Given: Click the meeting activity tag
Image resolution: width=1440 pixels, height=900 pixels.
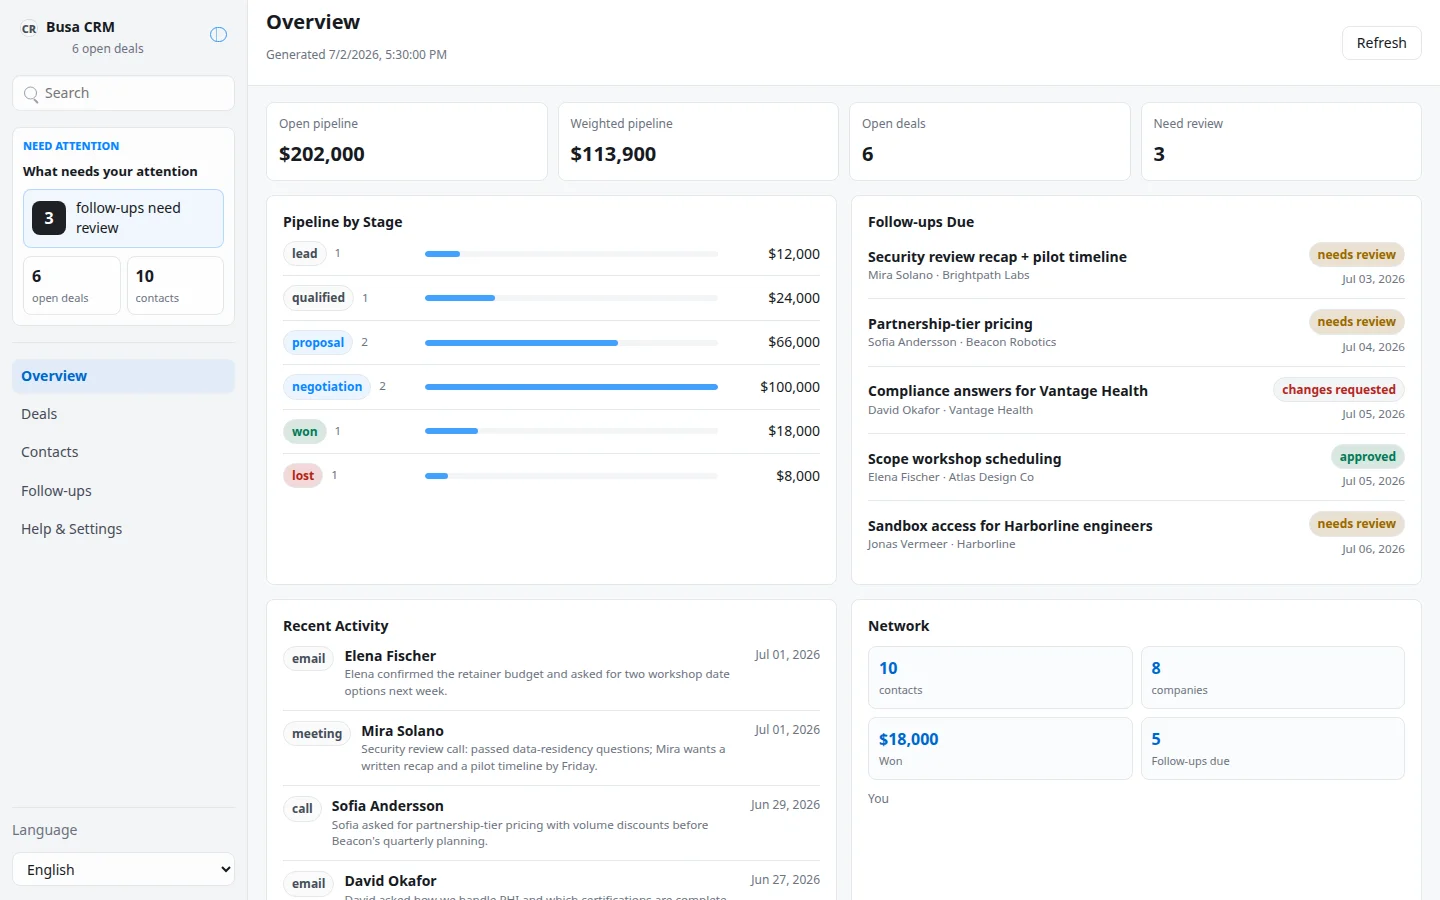Looking at the screenshot, I should click(x=317, y=734).
